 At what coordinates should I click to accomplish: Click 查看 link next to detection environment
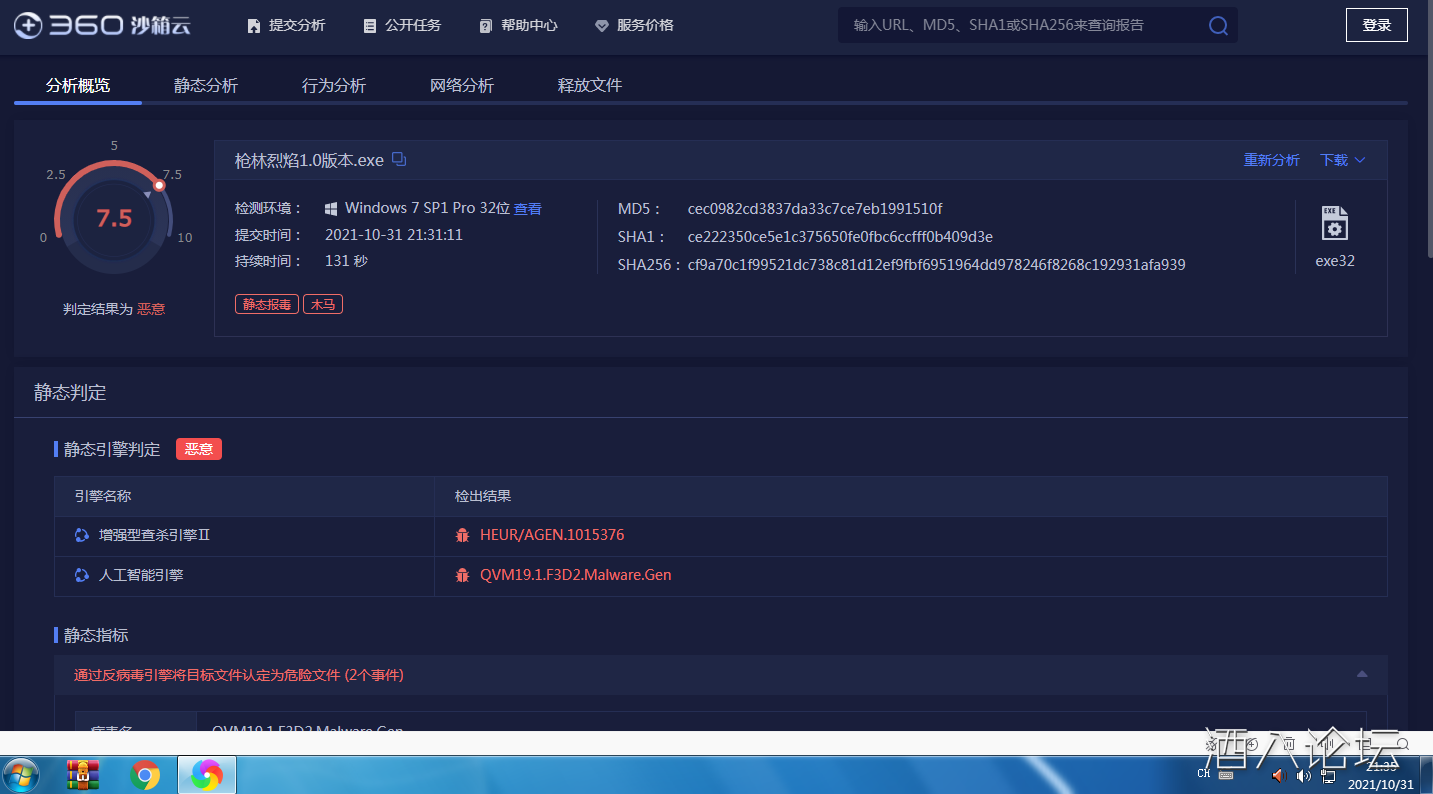pyautogui.click(x=528, y=209)
